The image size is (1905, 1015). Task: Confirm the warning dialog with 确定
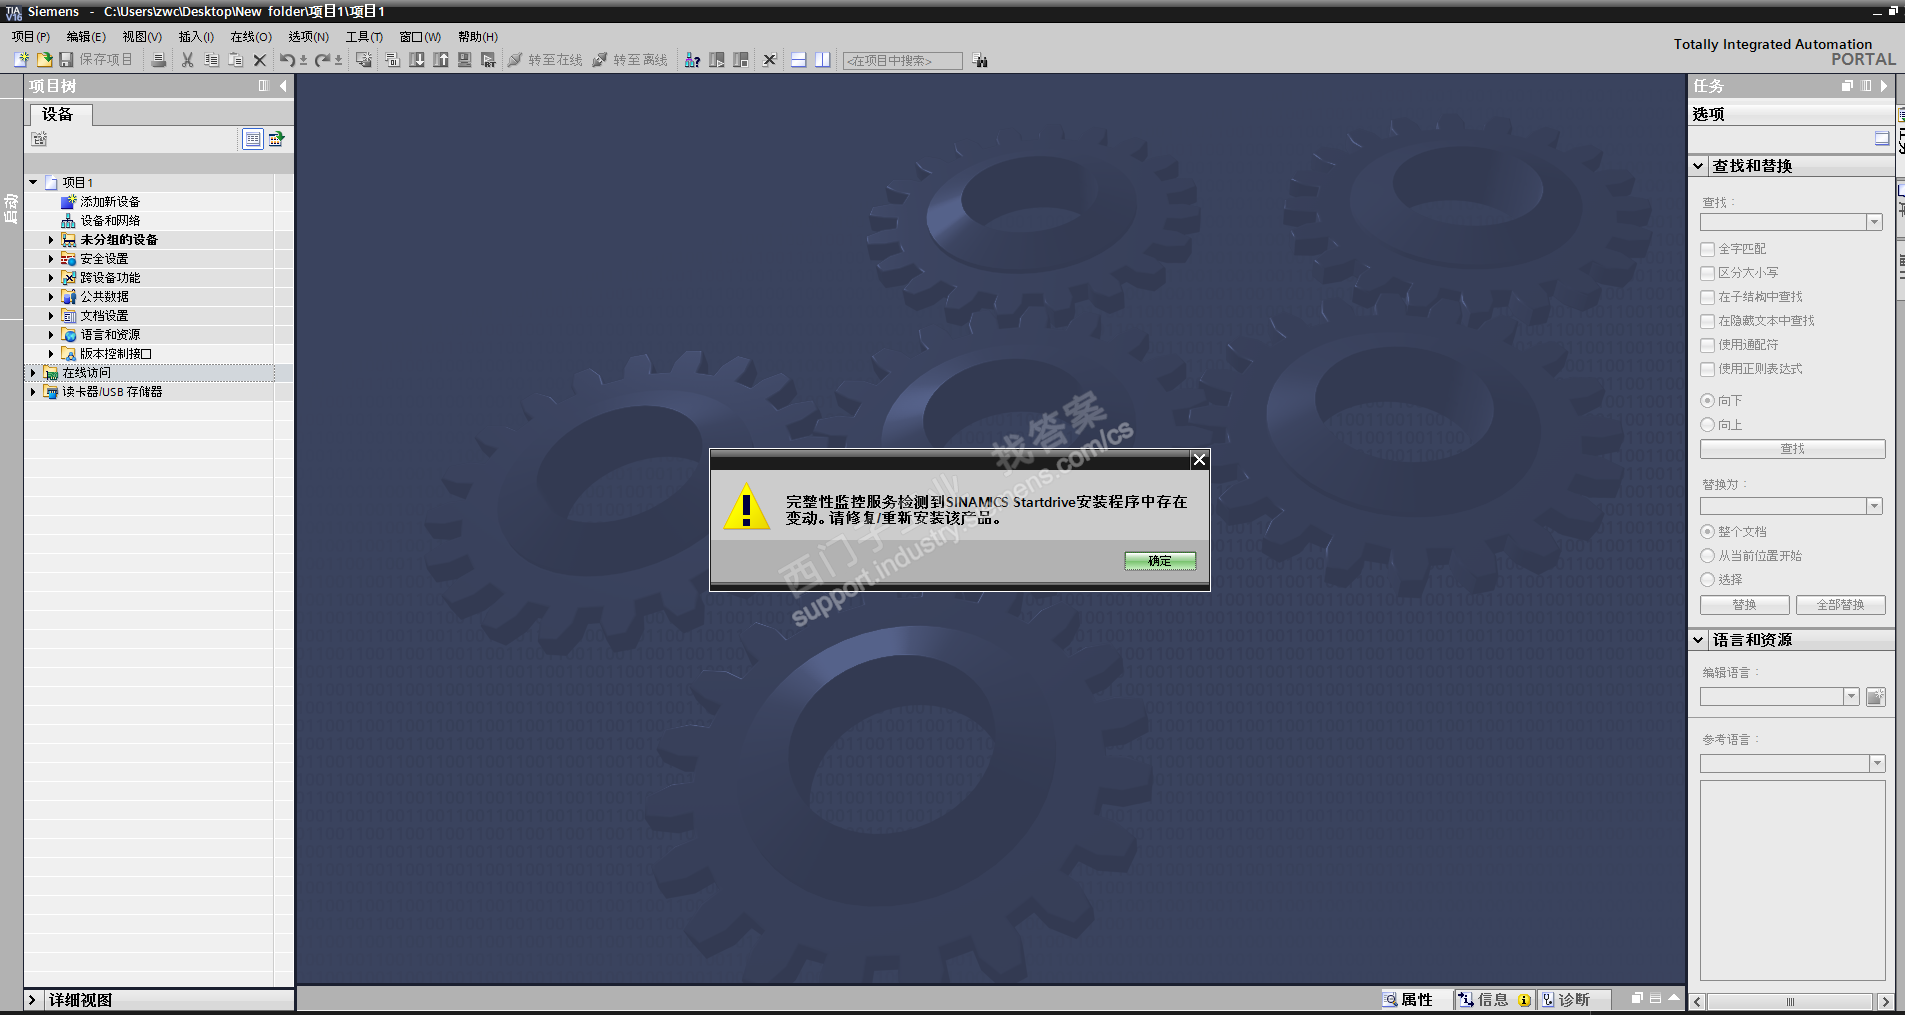pos(1160,561)
